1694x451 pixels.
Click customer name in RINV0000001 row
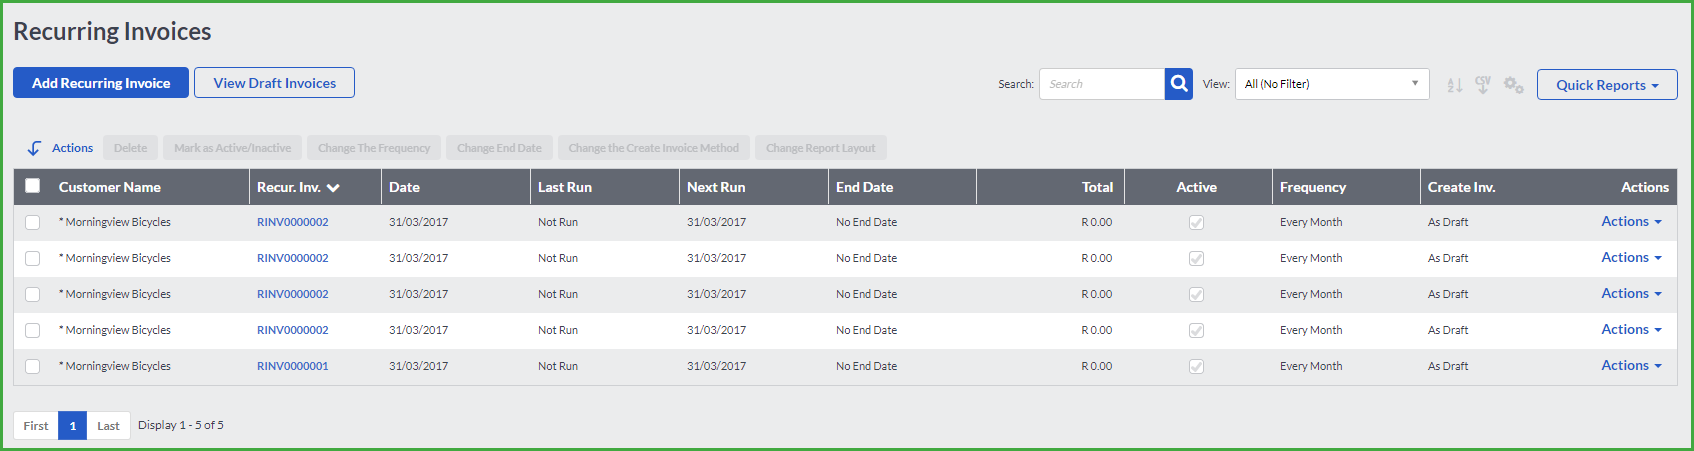(115, 366)
